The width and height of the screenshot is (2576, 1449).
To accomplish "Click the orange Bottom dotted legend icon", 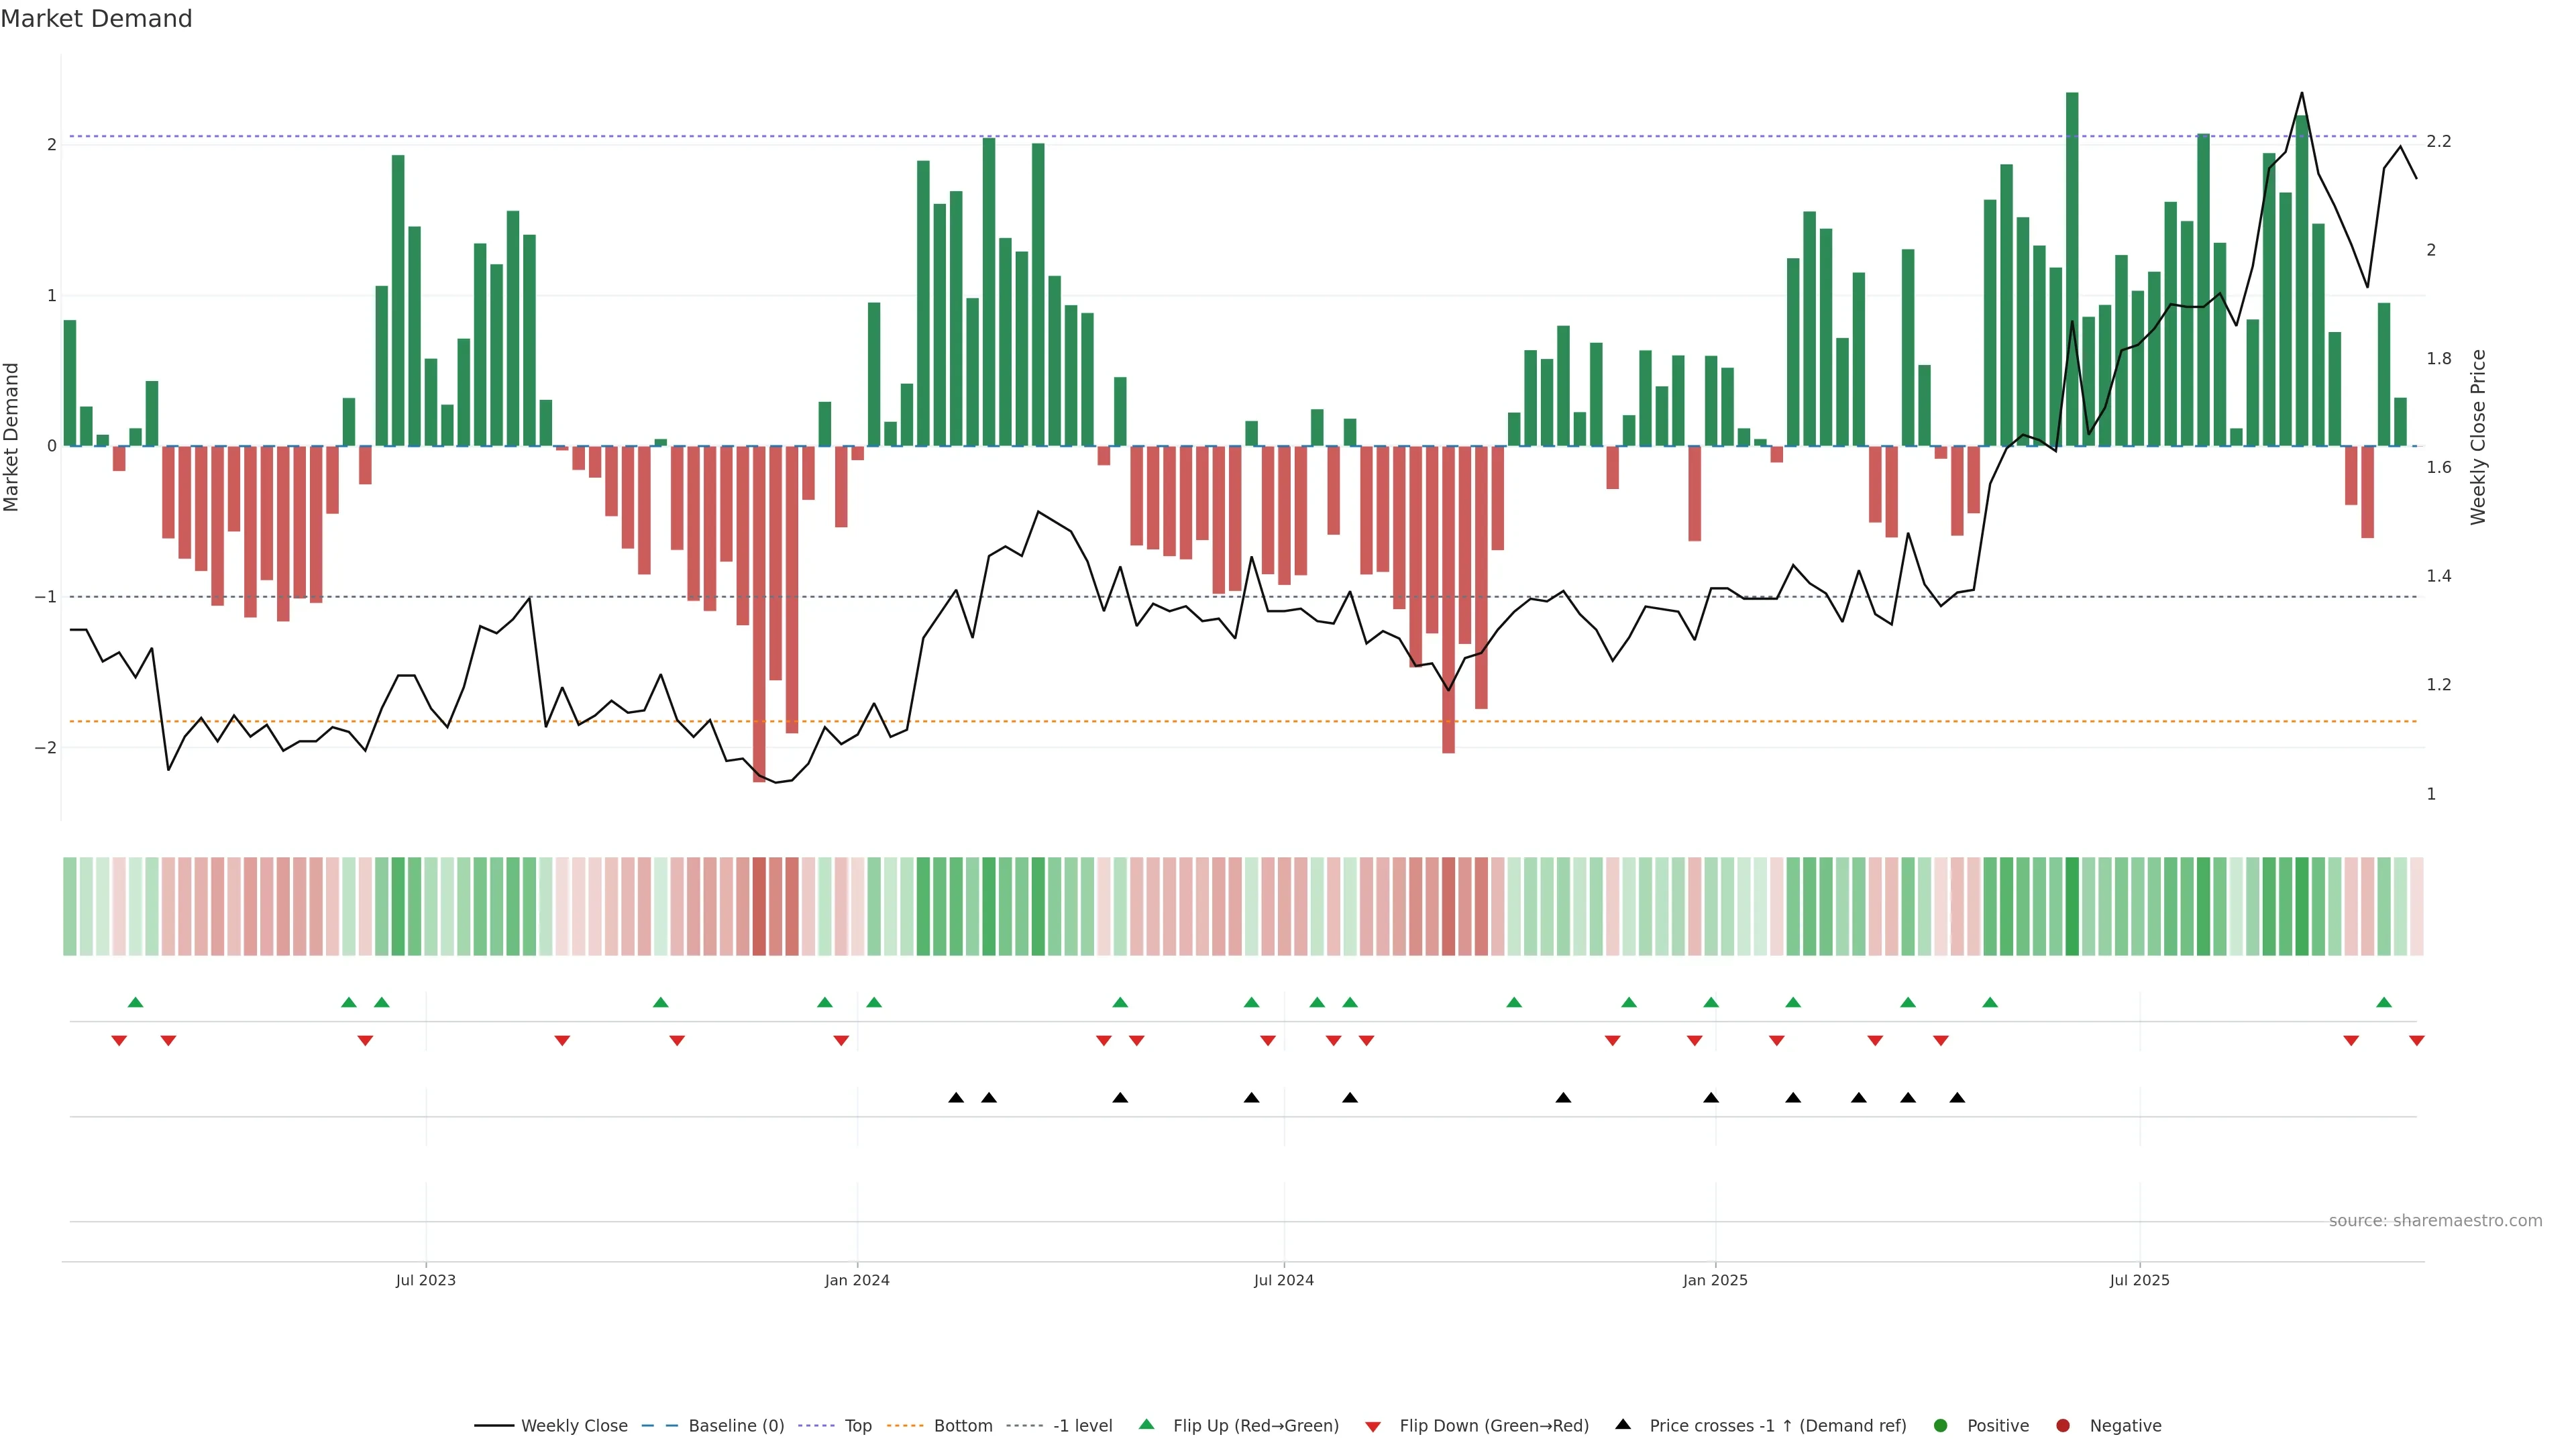I will click(905, 1426).
